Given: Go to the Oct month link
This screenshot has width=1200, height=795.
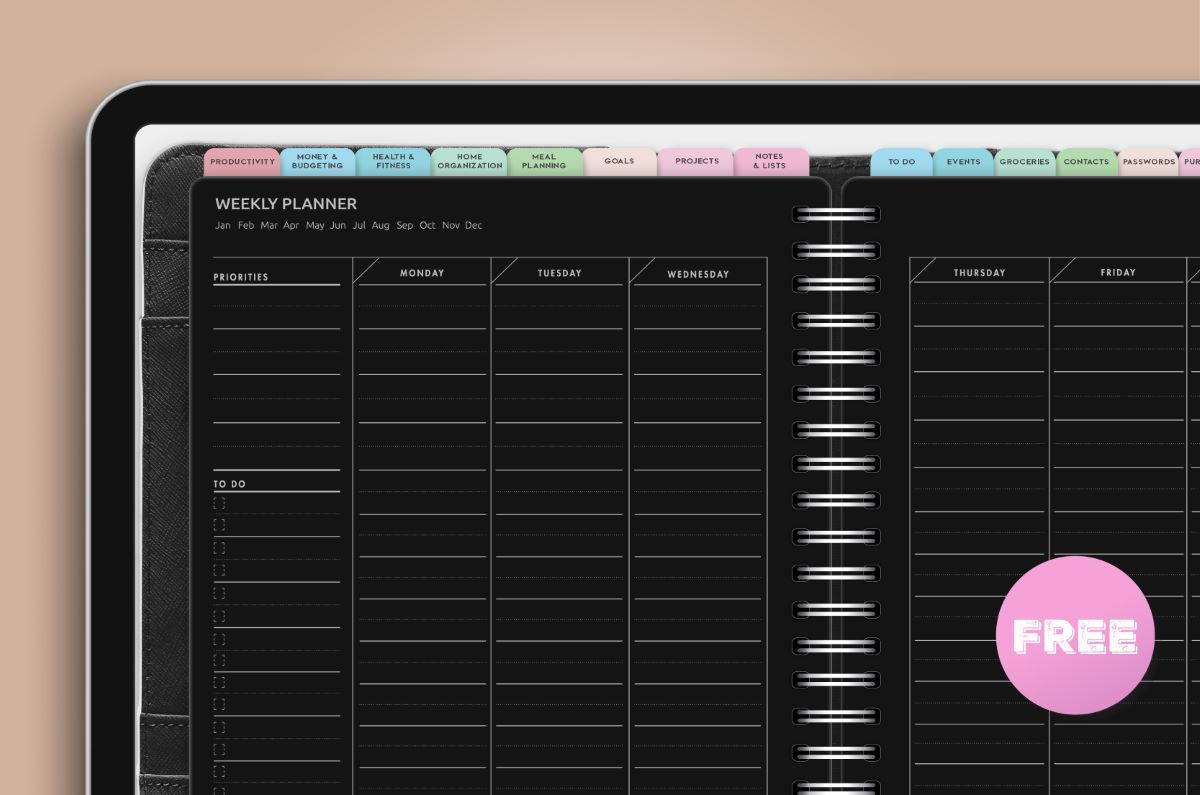Looking at the screenshot, I should pos(428,226).
